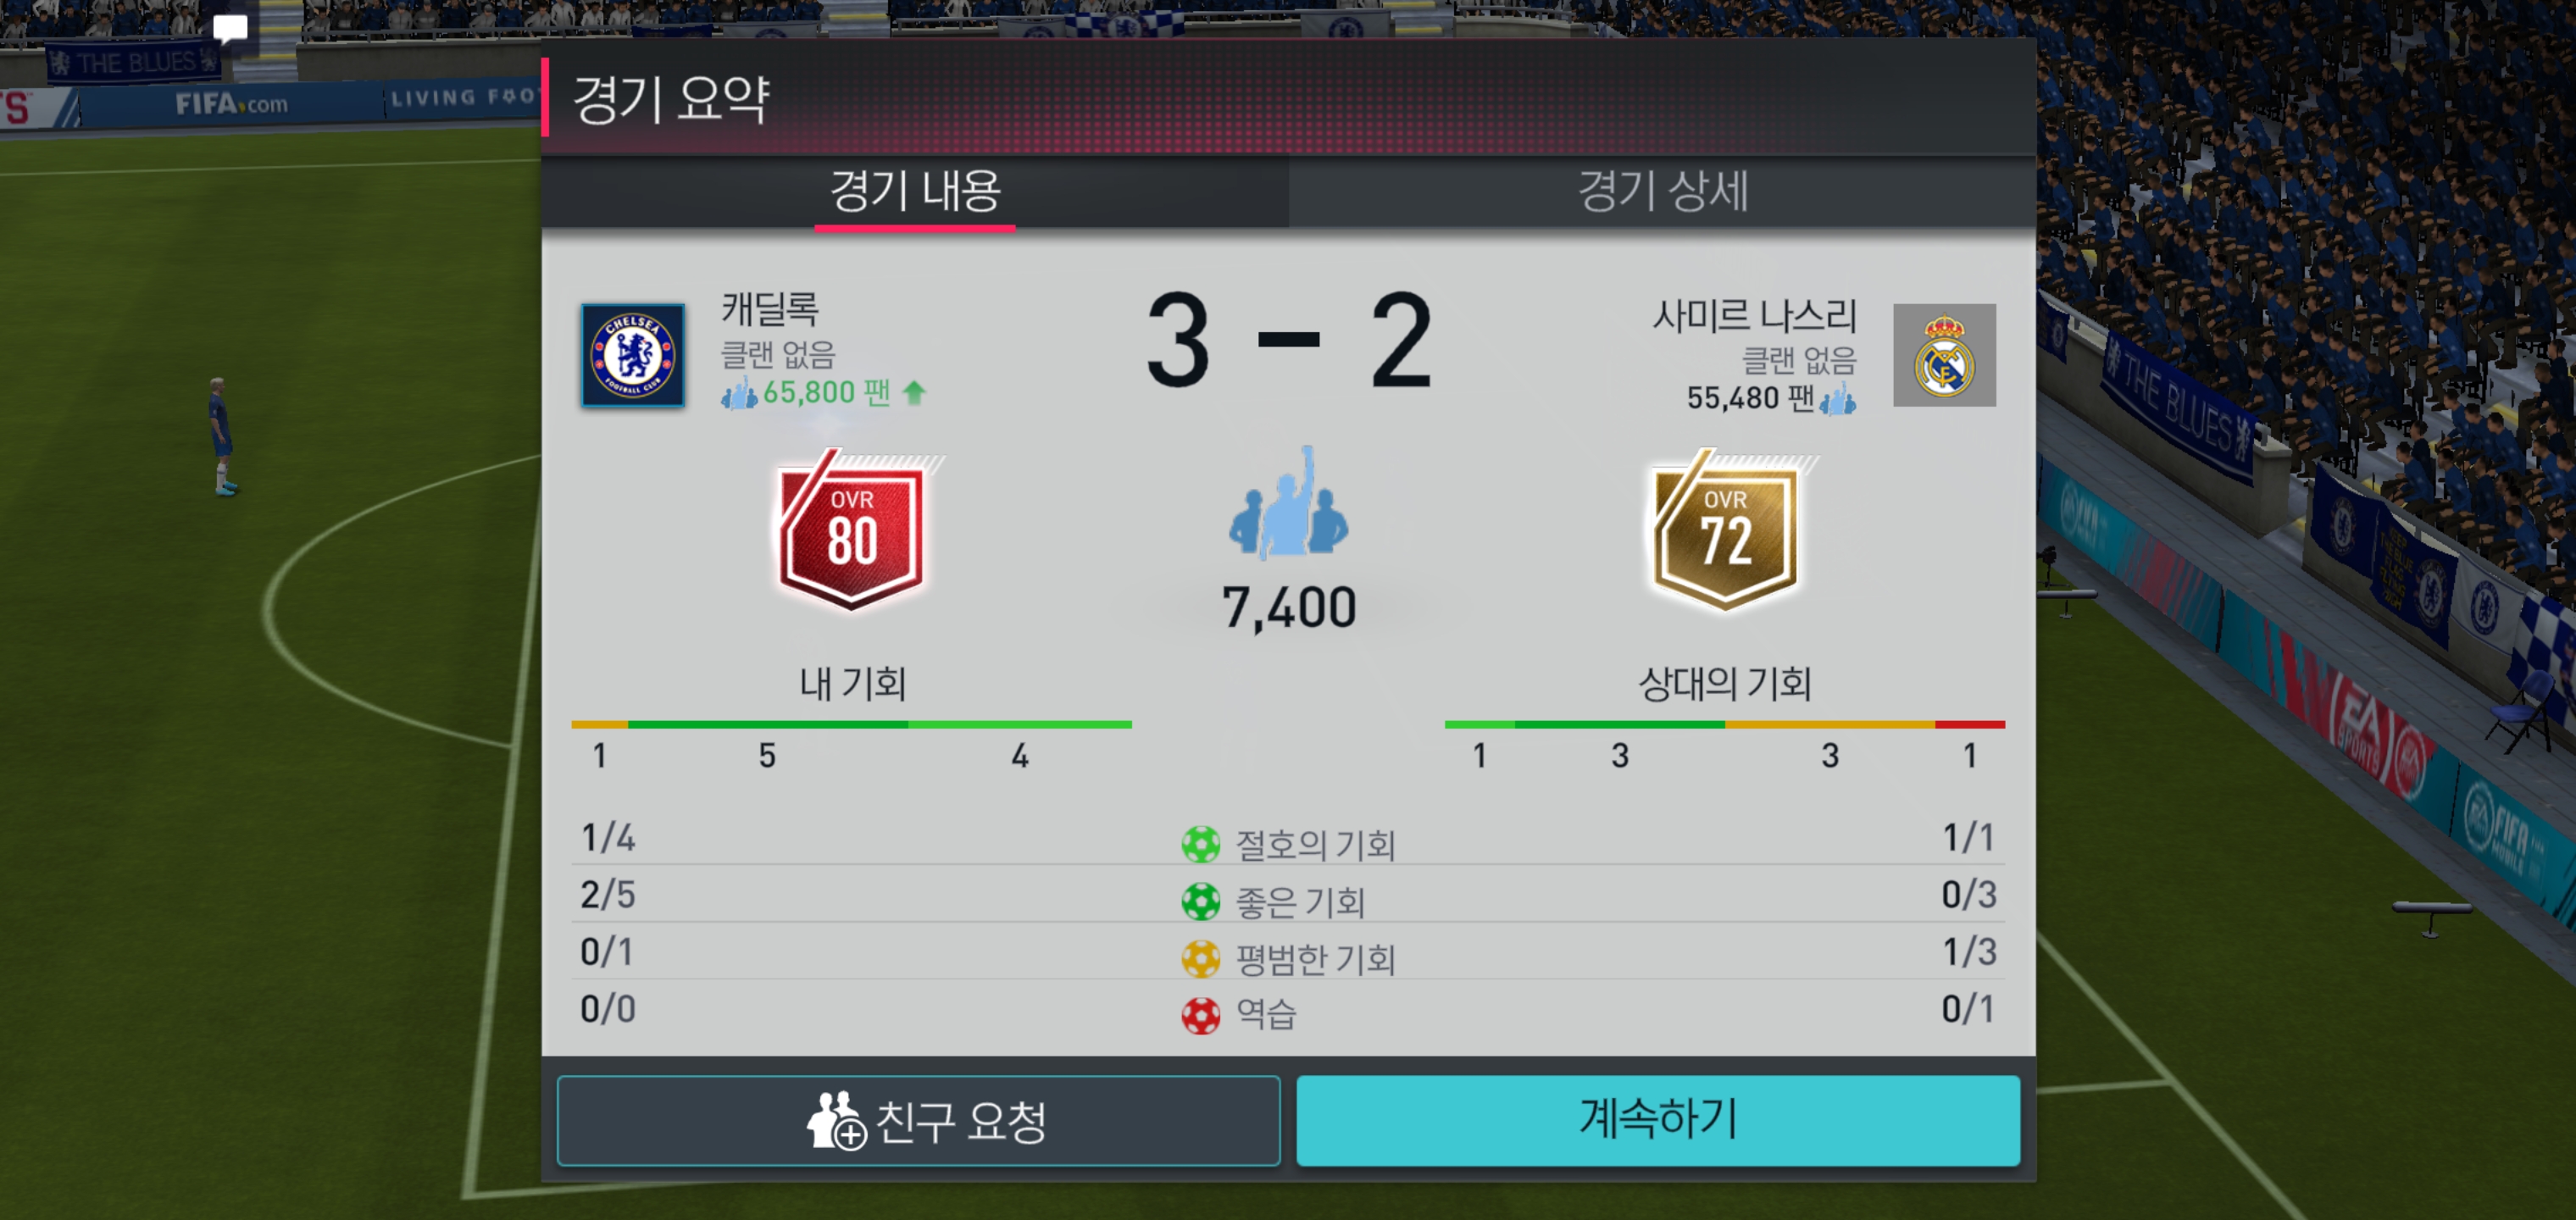The image size is (2576, 1220).
Task: Click the fan icon next to 55,480 팬
Action: click(1837, 399)
